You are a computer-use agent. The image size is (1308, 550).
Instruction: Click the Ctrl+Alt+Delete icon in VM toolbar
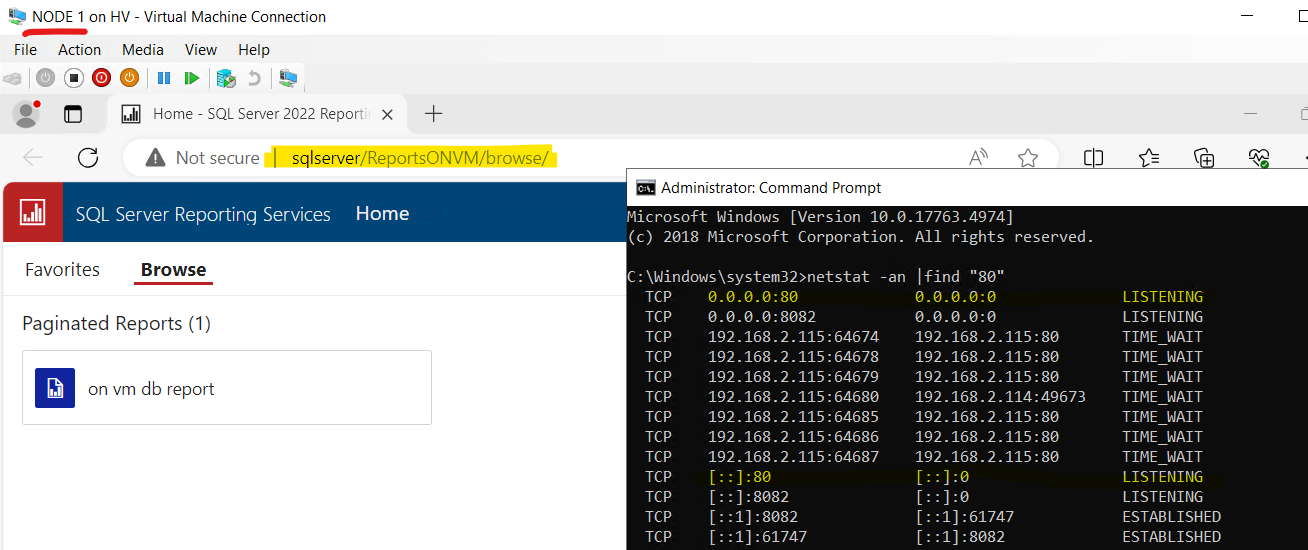(12, 77)
